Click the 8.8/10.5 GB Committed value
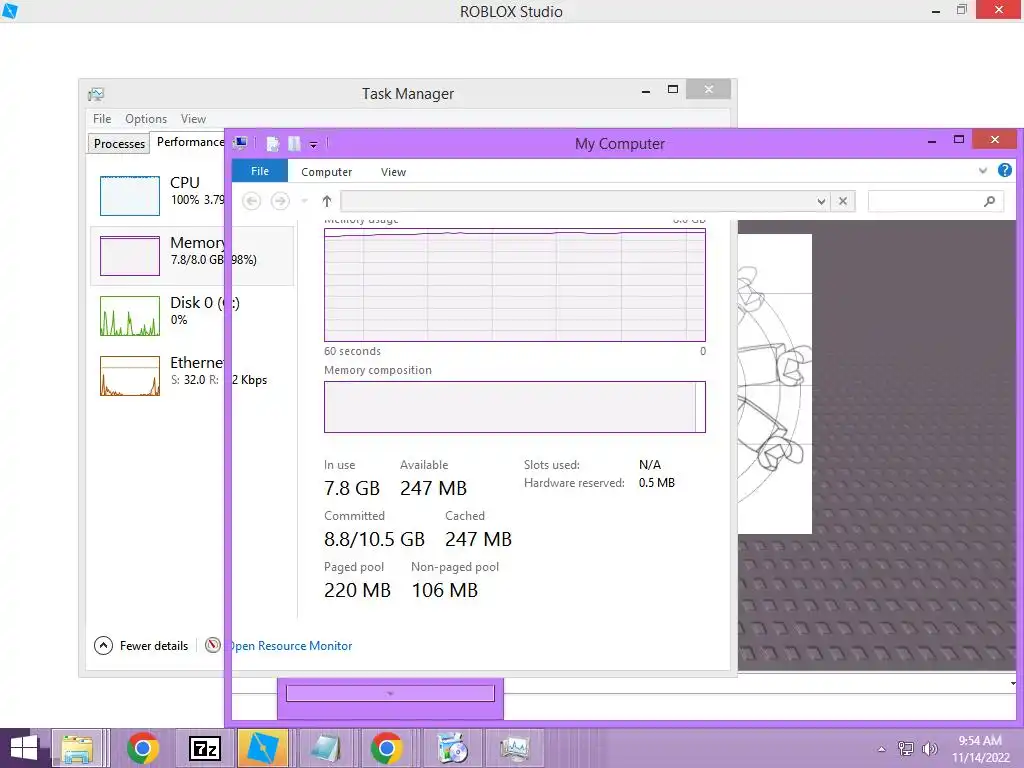Image resolution: width=1024 pixels, height=768 pixels. click(374, 539)
